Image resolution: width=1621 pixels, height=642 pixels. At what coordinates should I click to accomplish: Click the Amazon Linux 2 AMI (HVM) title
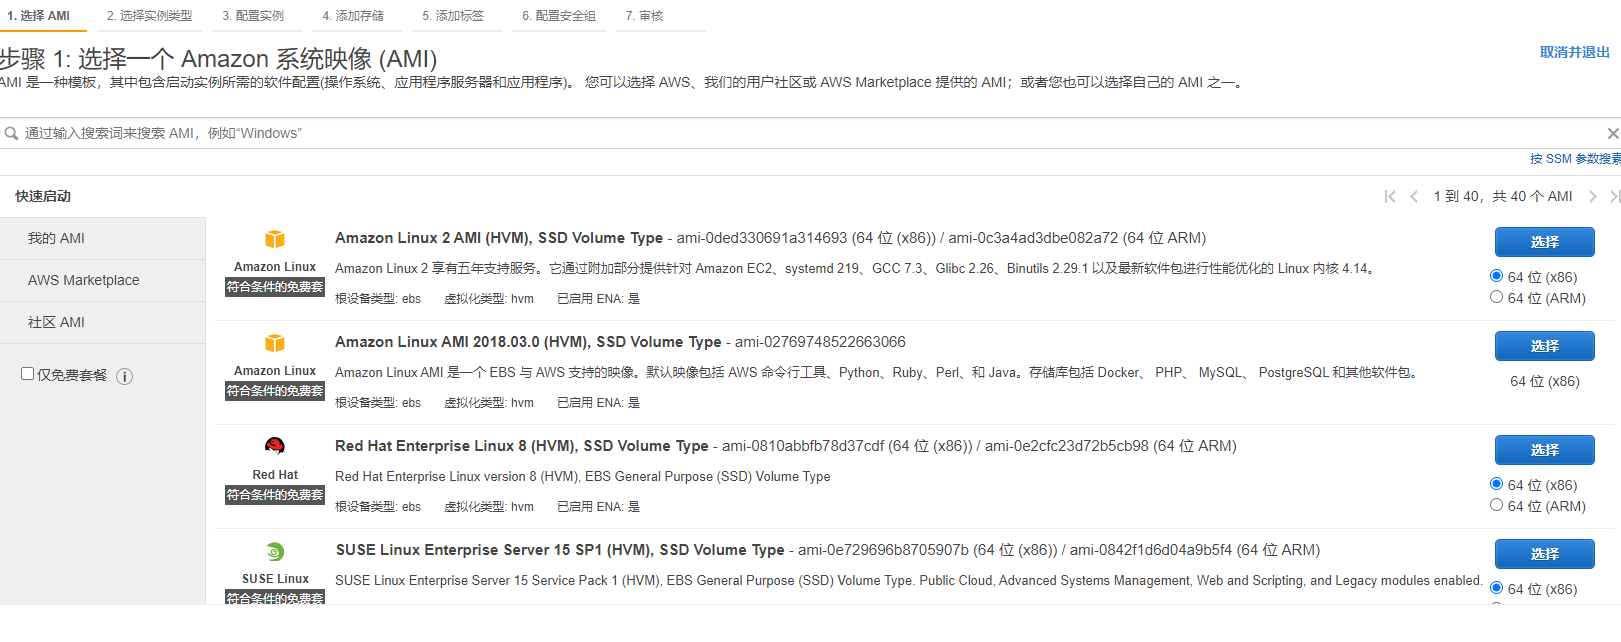tap(499, 238)
